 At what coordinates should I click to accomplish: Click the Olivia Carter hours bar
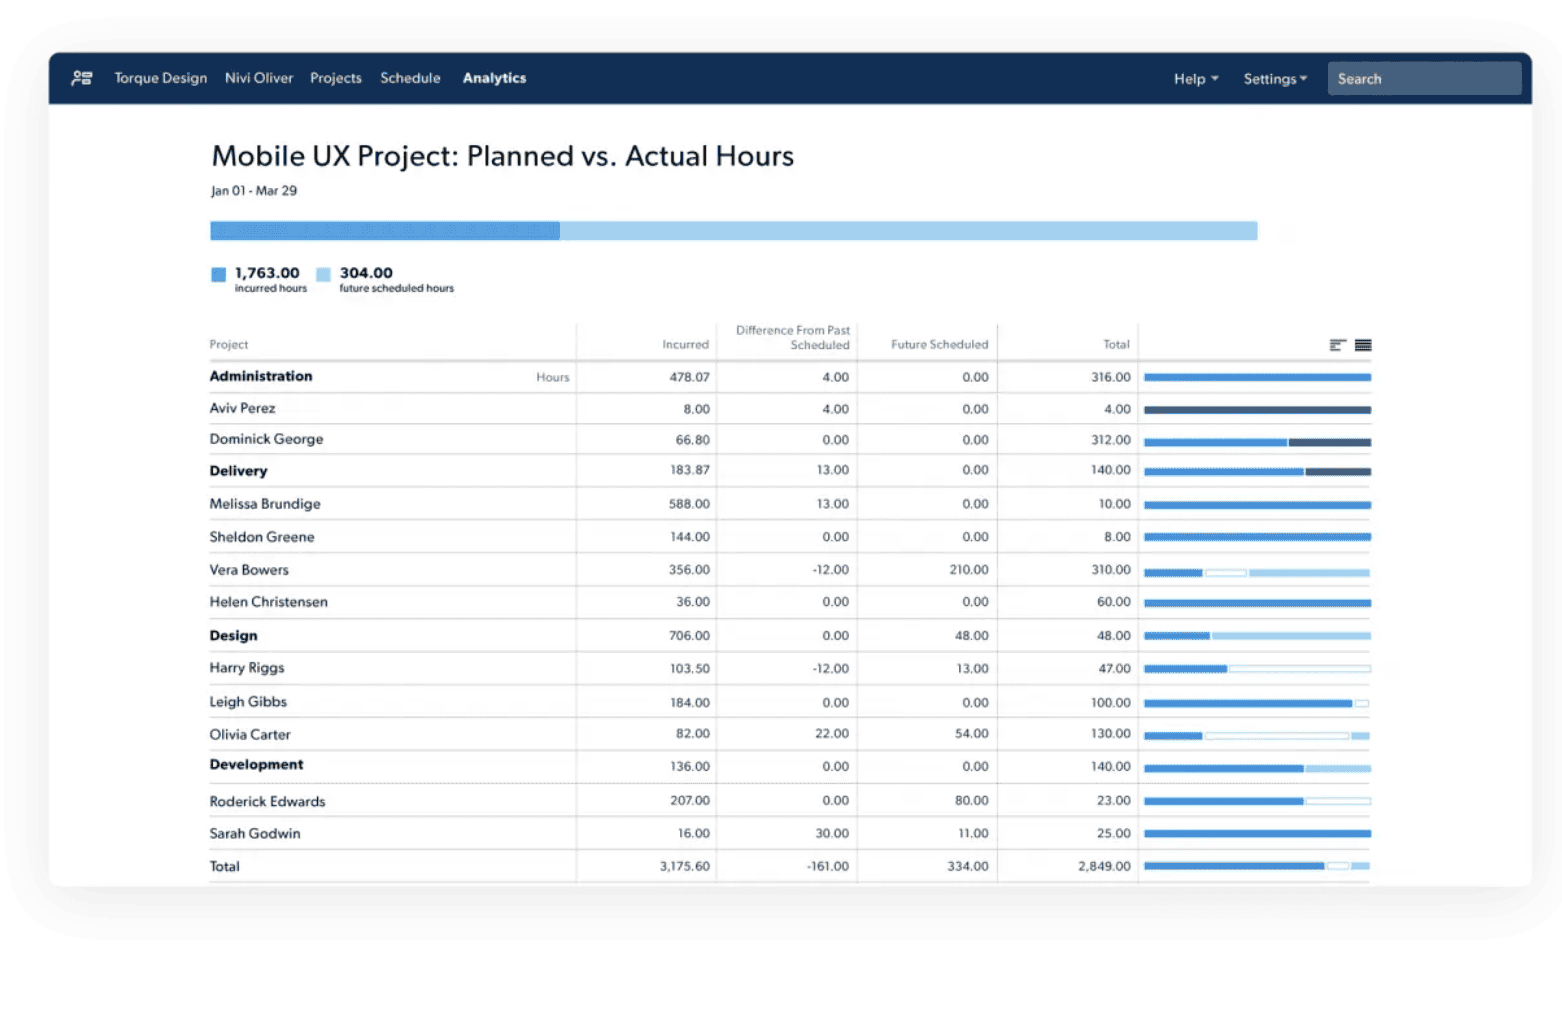click(x=1256, y=736)
